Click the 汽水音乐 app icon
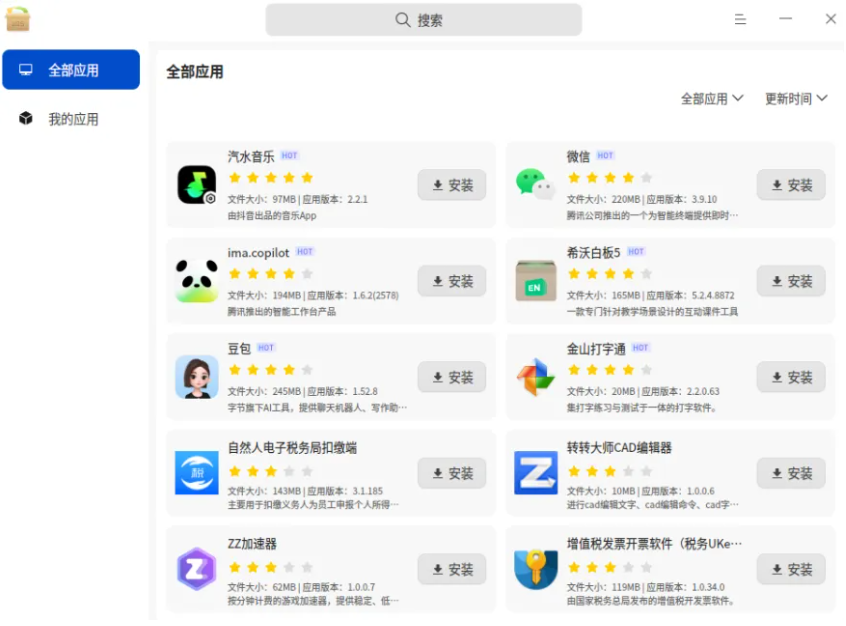This screenshot has width=846, height=626. (x=197, y=185)
